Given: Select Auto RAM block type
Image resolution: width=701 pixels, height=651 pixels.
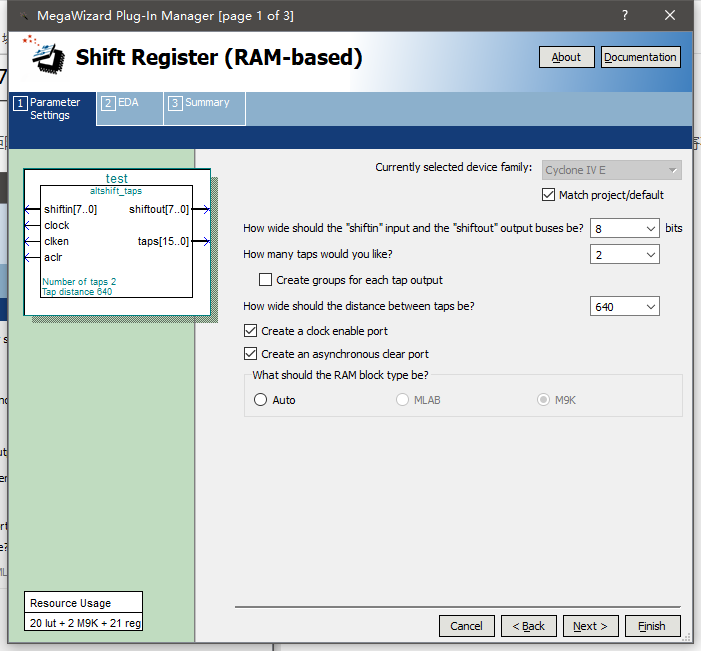Looking at the screenshot, I should 260,400.
